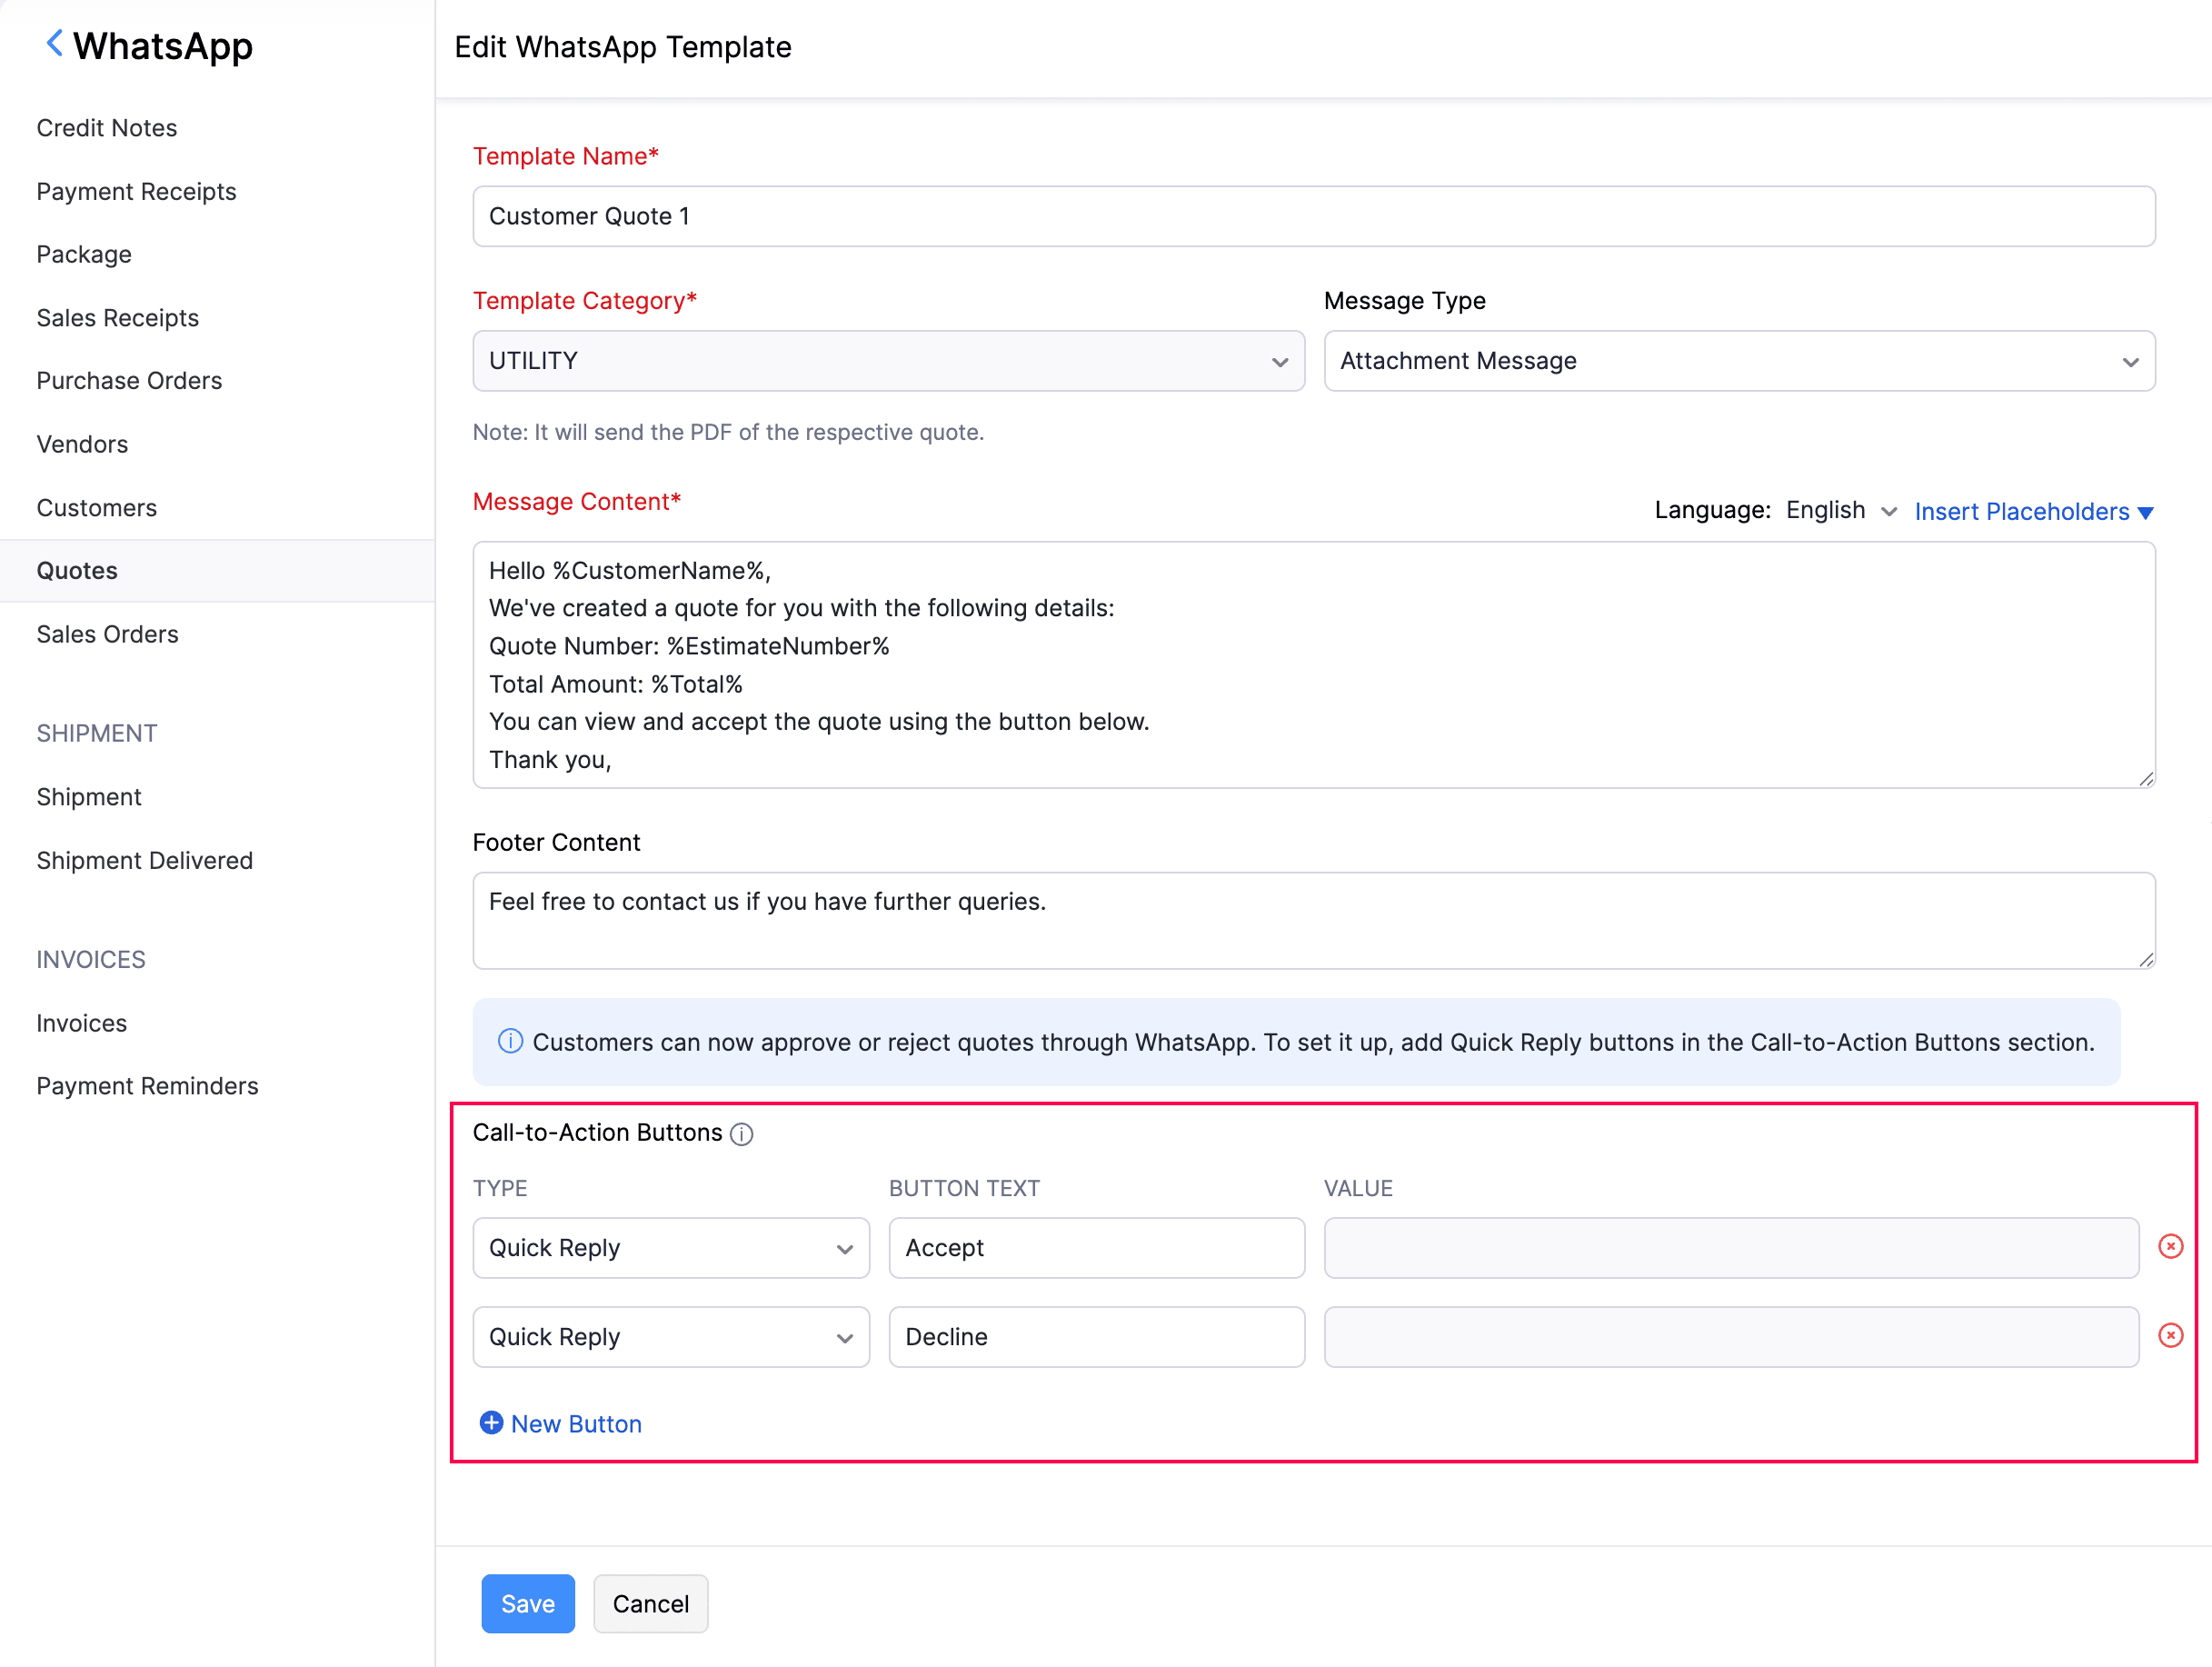Open the Message Type dropdown
The height and width of the screenshot is (1667, 2212).
point(1739,361)
